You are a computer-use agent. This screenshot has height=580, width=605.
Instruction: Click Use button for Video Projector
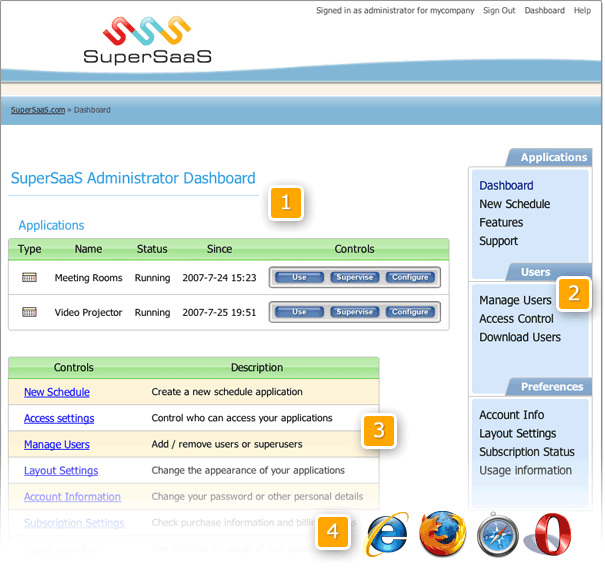pos(299,312)
